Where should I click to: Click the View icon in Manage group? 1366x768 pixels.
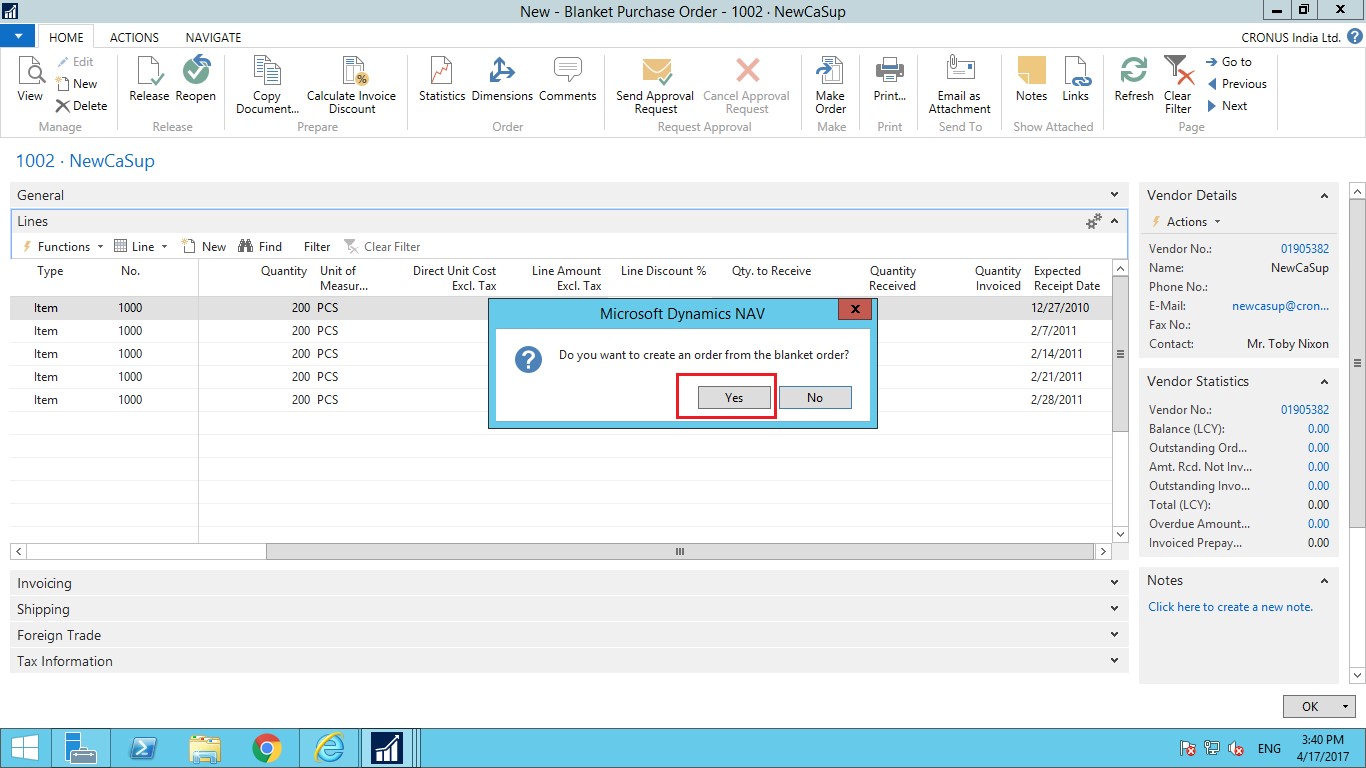30,80
